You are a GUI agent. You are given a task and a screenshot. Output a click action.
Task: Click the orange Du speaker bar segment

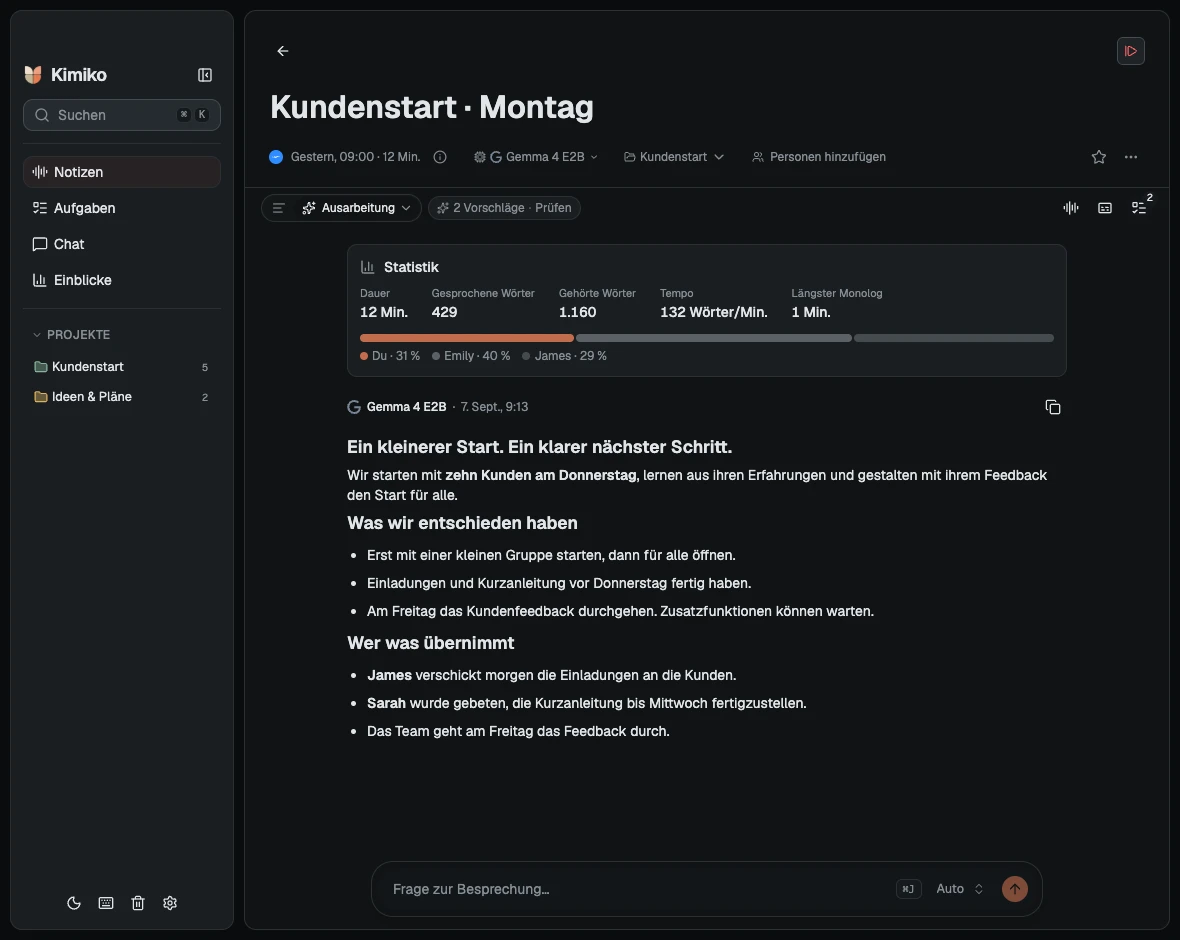click(x=467, y=338)
